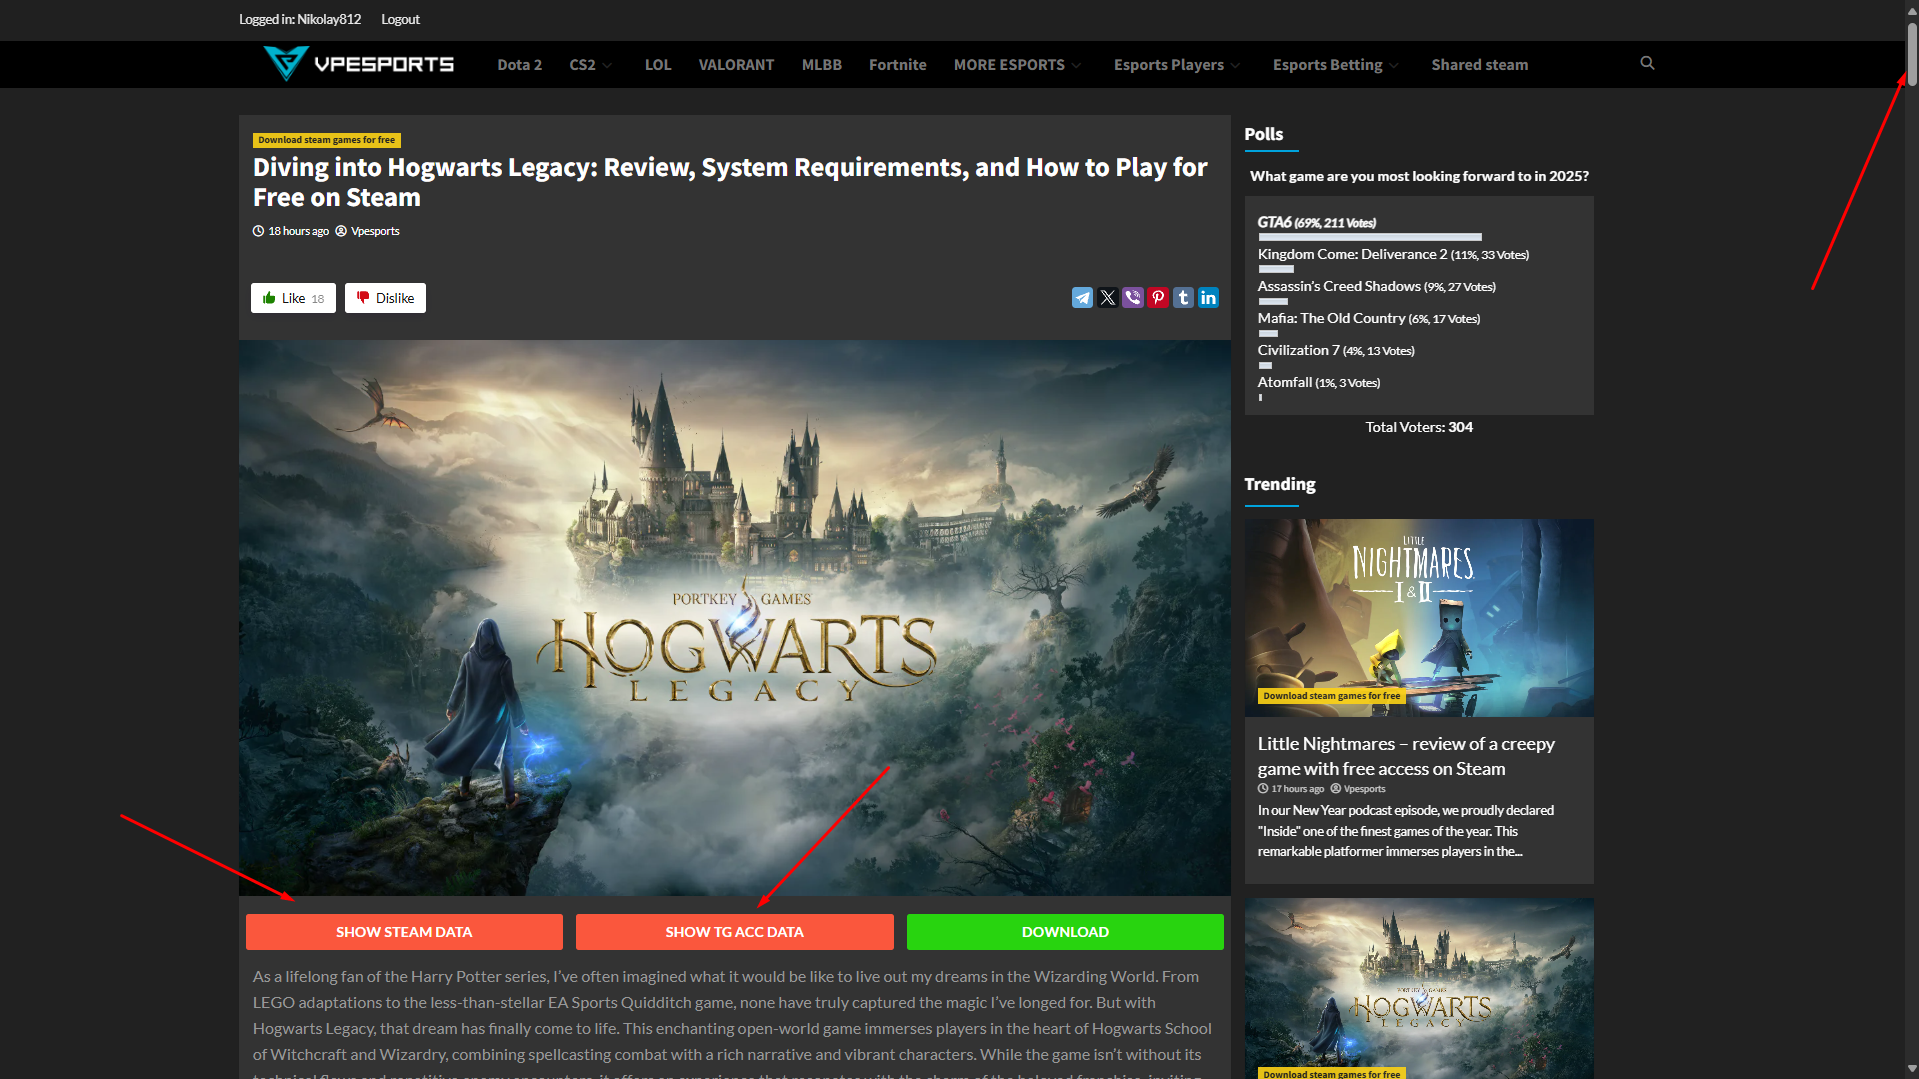The height and width of the screenshot is (1079, 1919).
Task: Click the Vpesports author under Little Nightmares
Action: tap(1365, 789)
